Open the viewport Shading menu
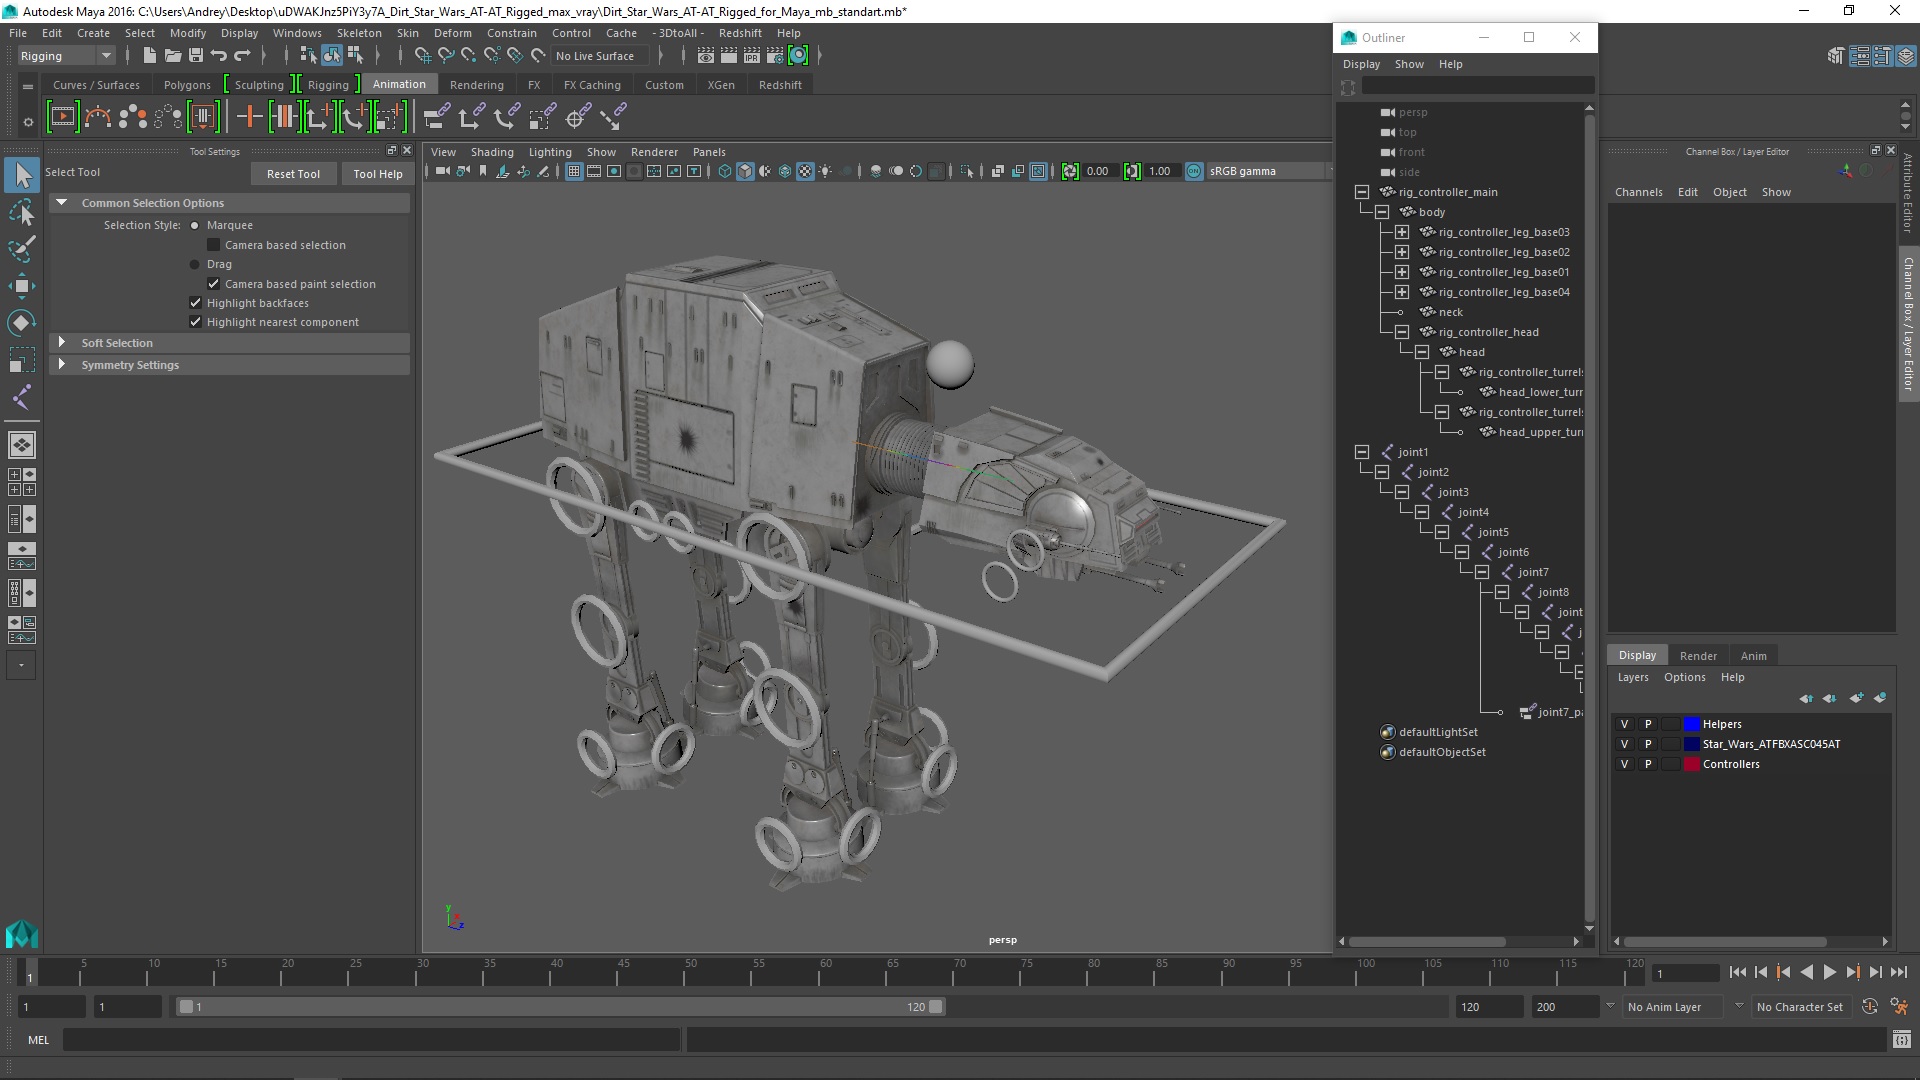The height and width of the screenshot is (1080, 1920). [492, 152]
